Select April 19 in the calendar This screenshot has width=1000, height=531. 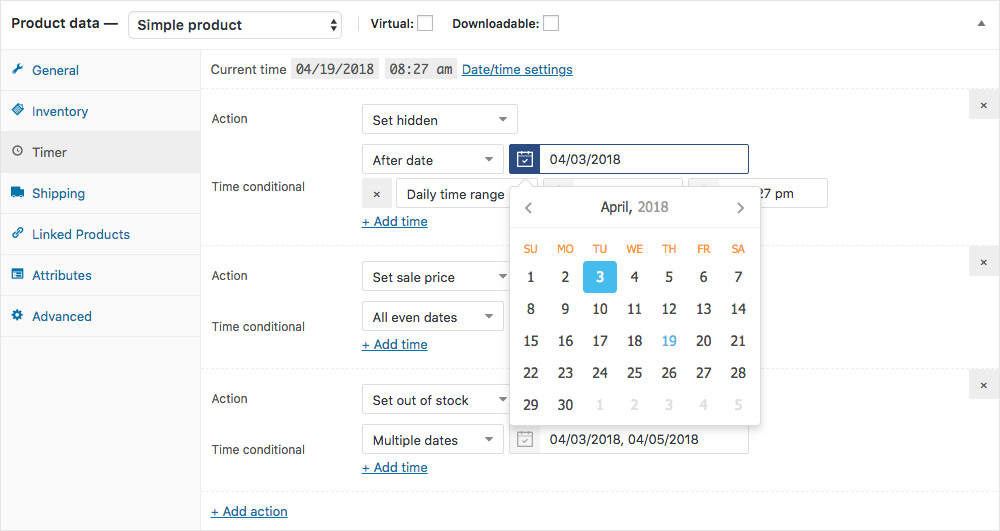(669, 341)
